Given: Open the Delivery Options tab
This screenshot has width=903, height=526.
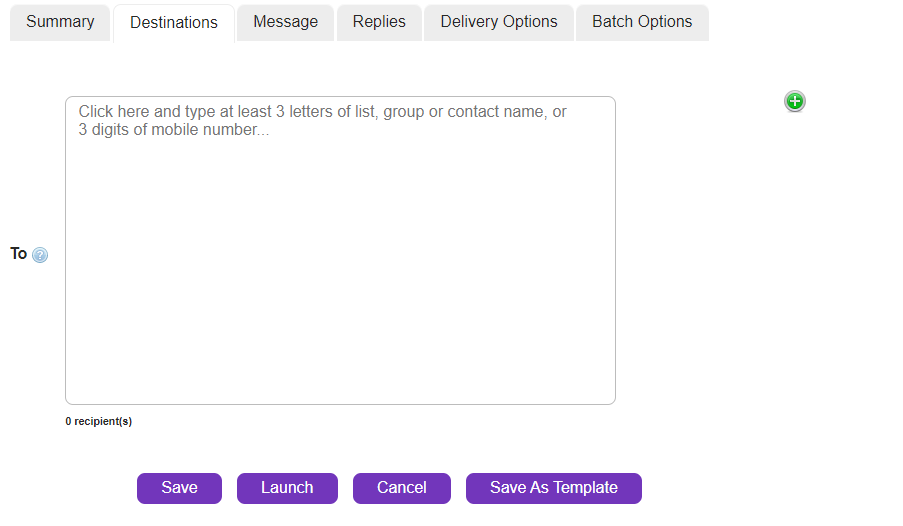Looking at the screenshot, I should (x=499, y=22).
